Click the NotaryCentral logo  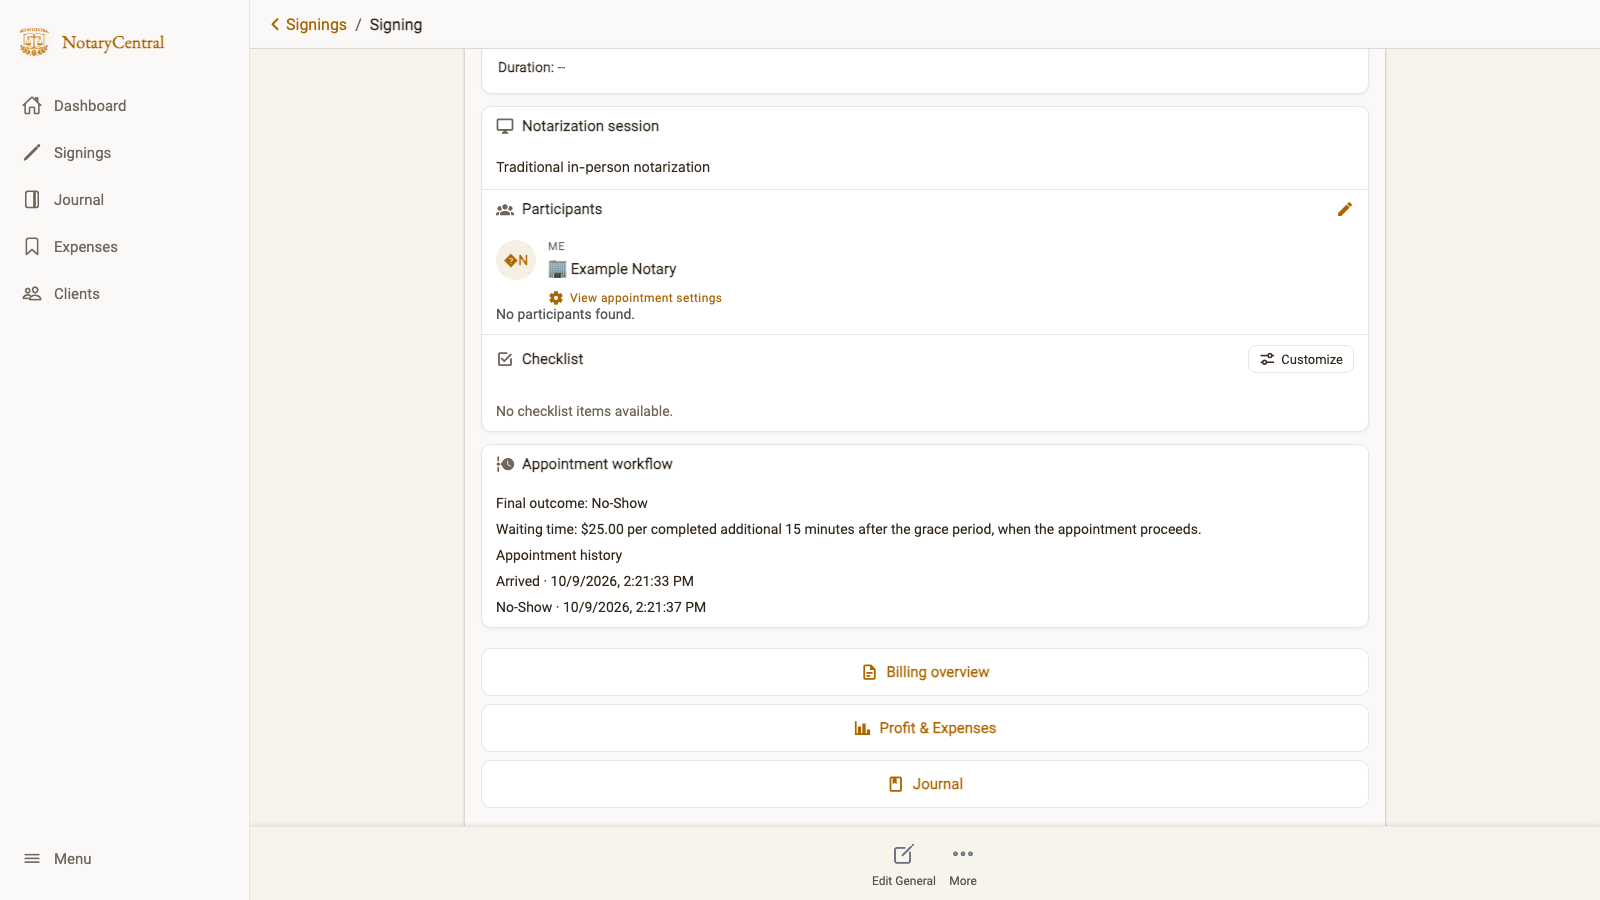[x=91, y=42]
